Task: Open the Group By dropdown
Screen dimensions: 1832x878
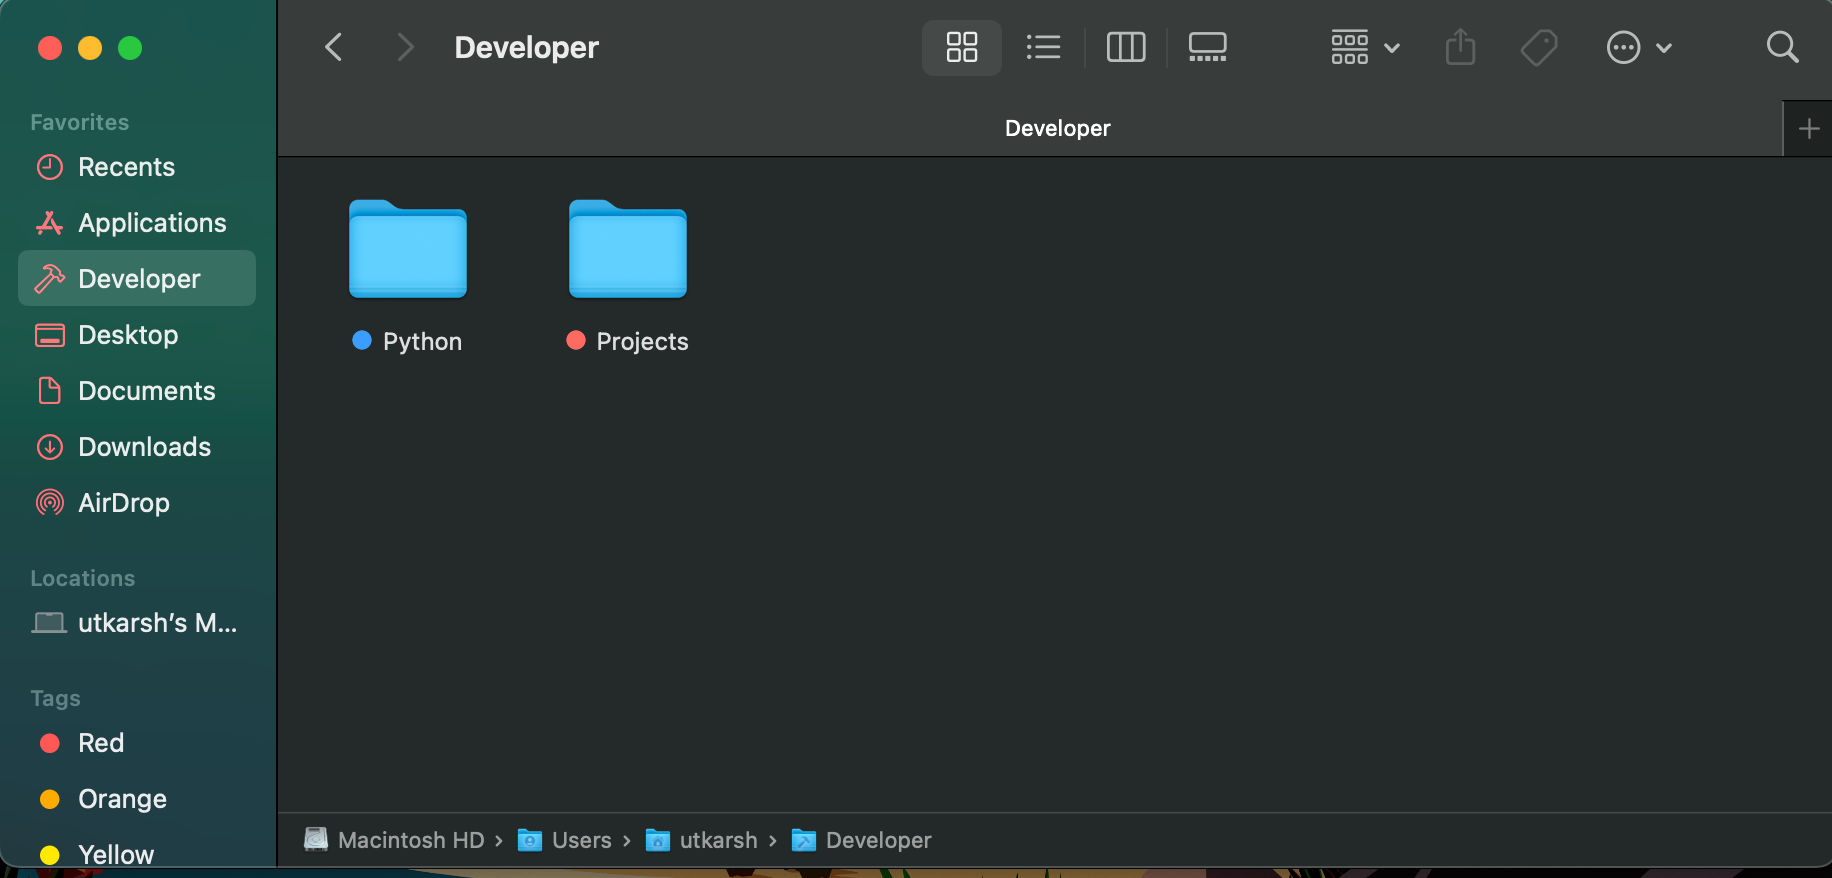Action: tap(1365, 47)
